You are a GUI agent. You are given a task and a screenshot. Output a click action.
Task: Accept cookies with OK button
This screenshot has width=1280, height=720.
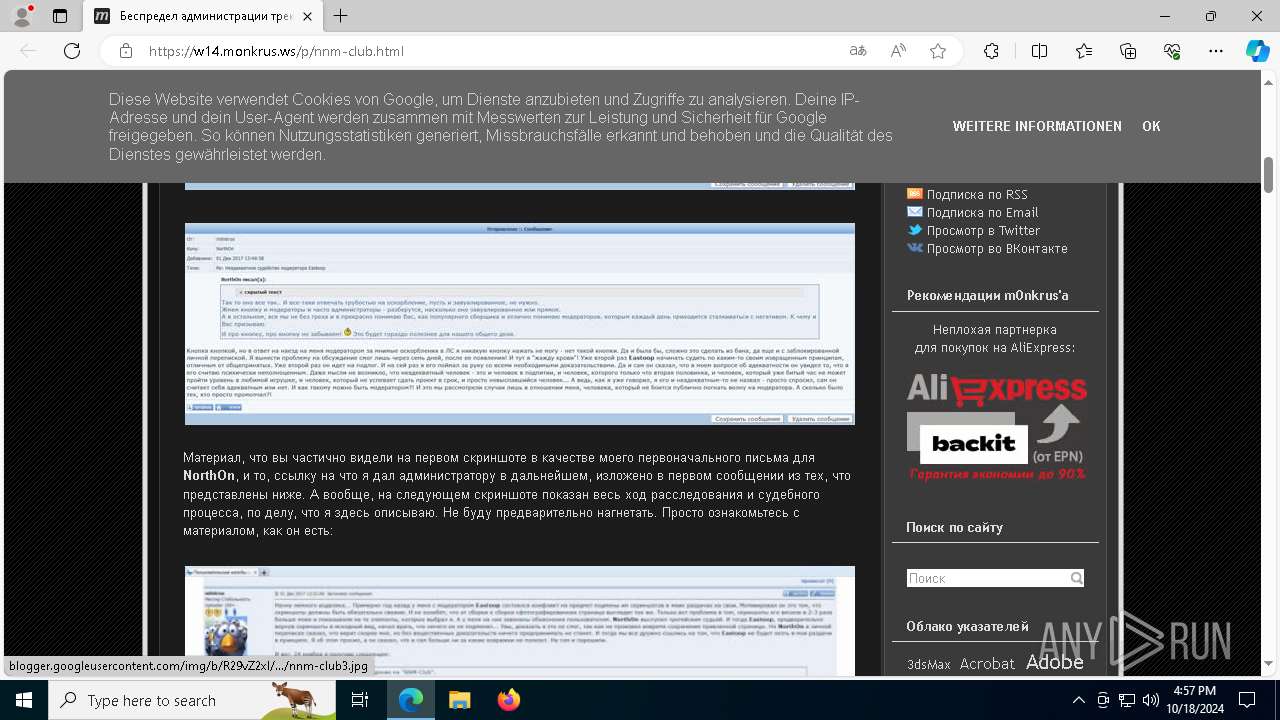coord(1151,126)
